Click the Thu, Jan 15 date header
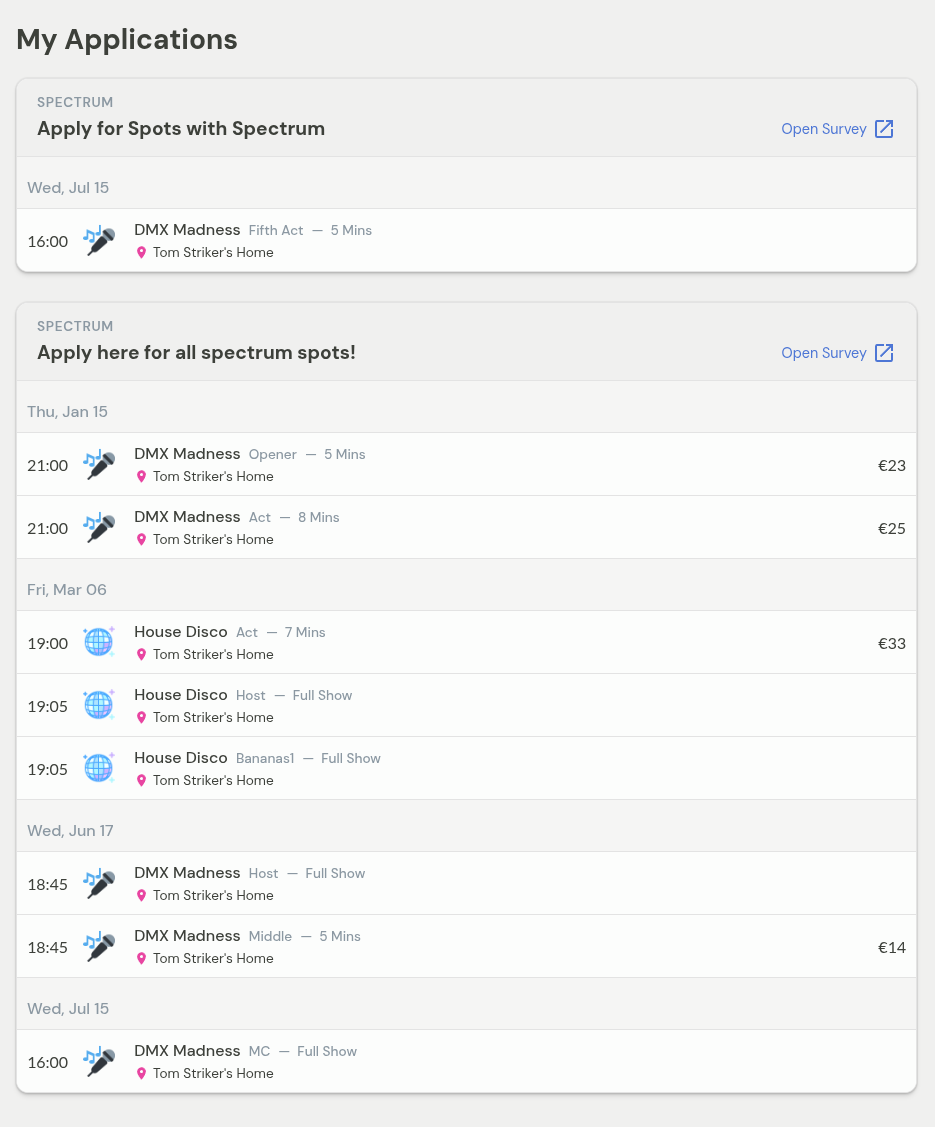The height and width of the screenshot is (1127, 935). [x=67, y=411]
